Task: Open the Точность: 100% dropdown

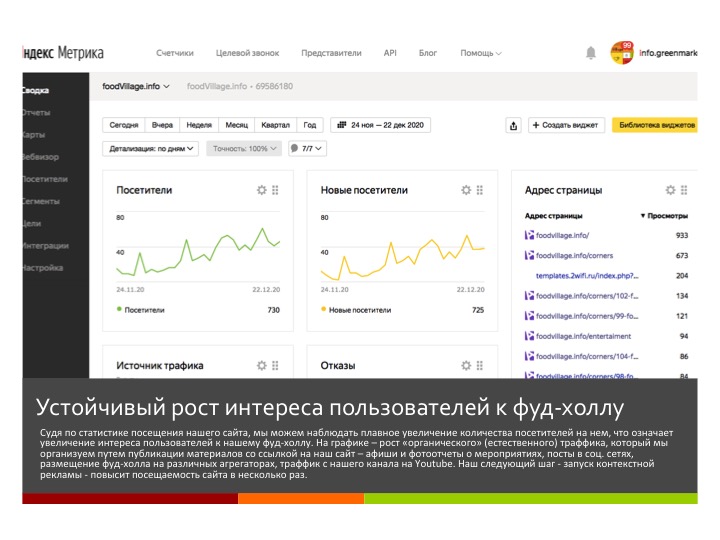Action: pyautogui.click(x=244, y=148)
